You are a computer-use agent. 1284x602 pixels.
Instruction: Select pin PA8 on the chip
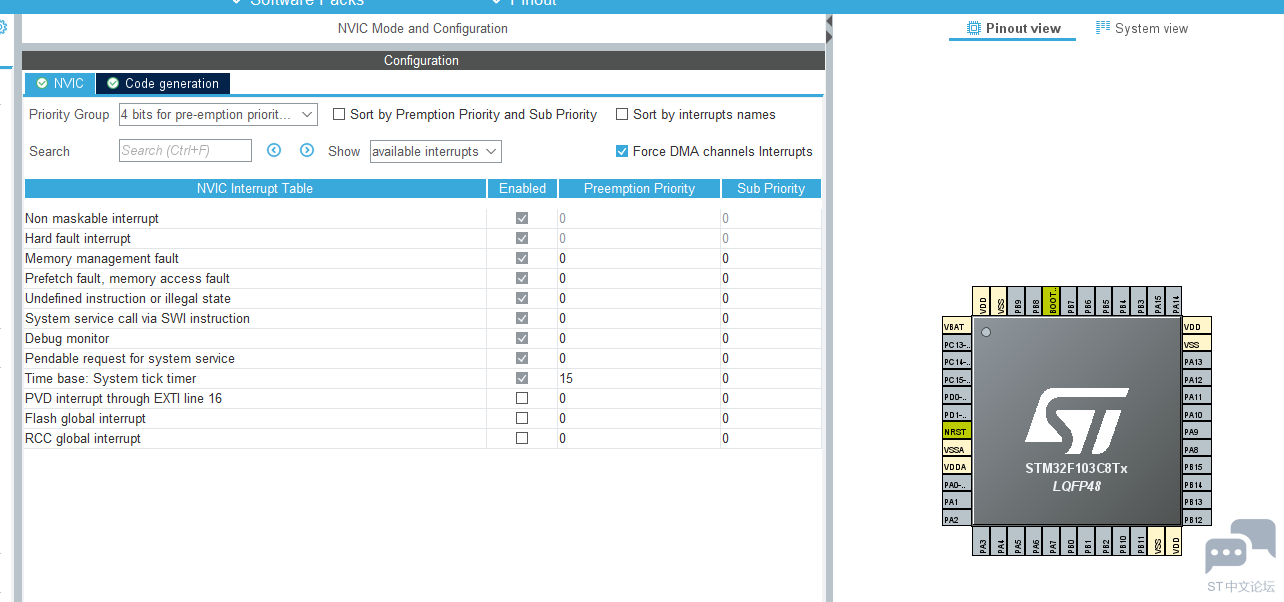1197,449
